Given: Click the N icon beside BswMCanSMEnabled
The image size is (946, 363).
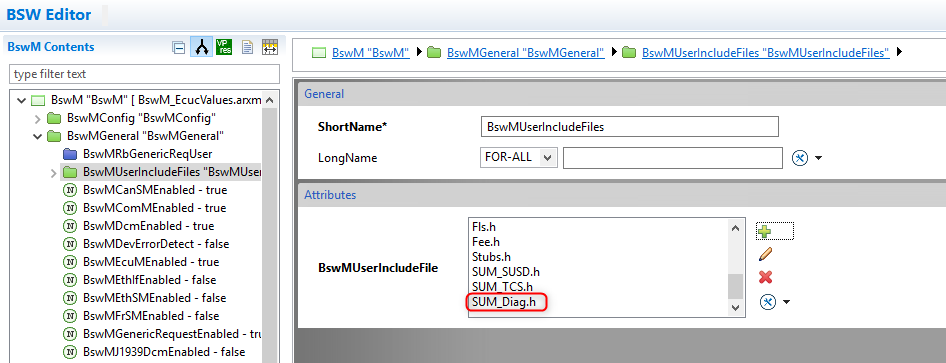Looking at the screenshot, I should [x=70, y=190].
